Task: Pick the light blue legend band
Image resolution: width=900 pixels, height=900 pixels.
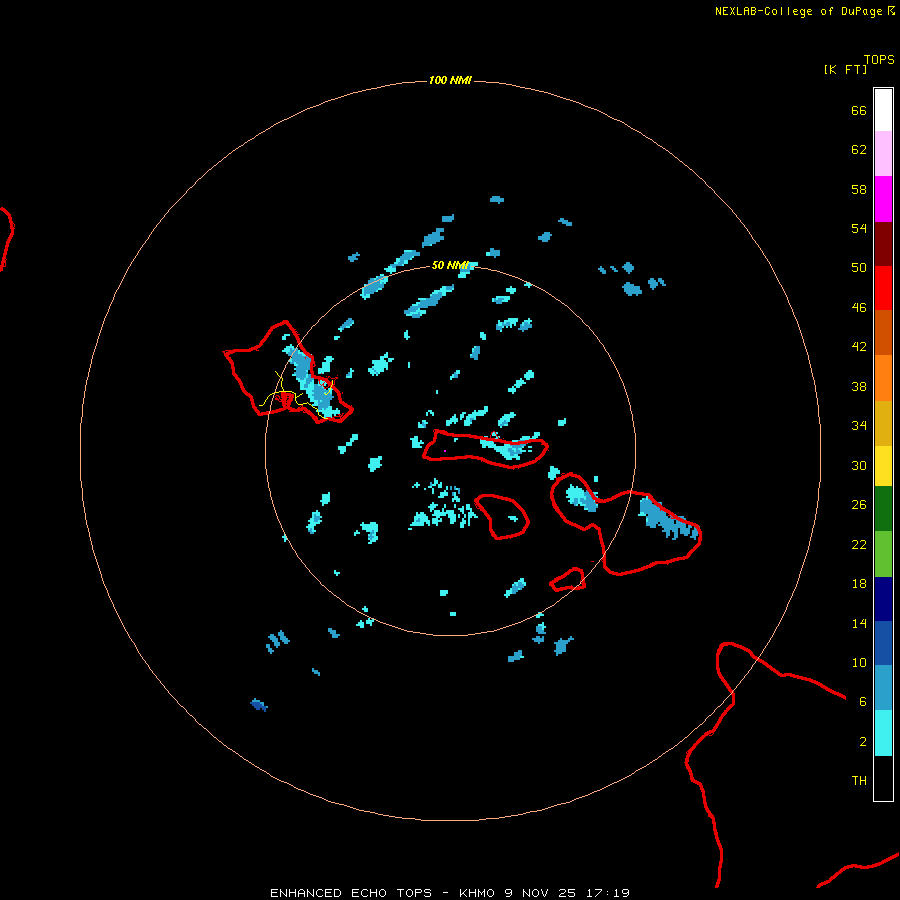Action: (x=883, y=688)
